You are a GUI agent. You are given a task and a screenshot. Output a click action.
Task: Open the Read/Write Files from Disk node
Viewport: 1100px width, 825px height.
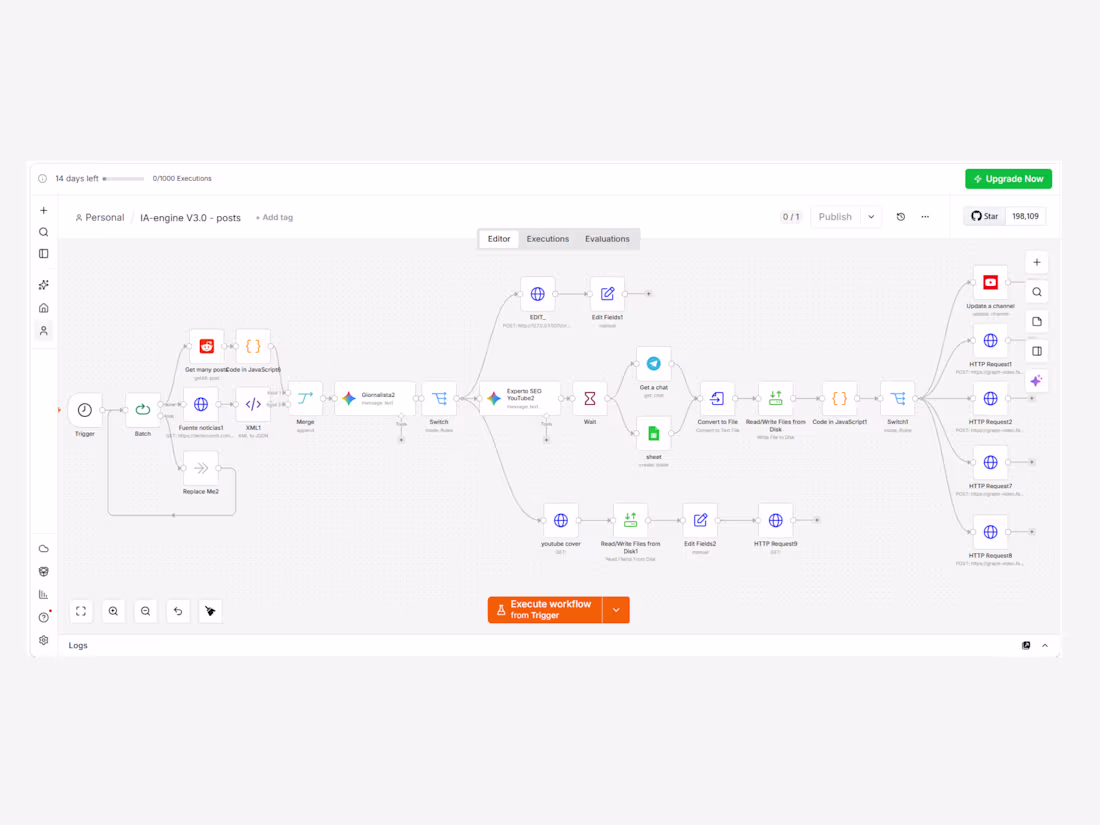coord(775,398)
